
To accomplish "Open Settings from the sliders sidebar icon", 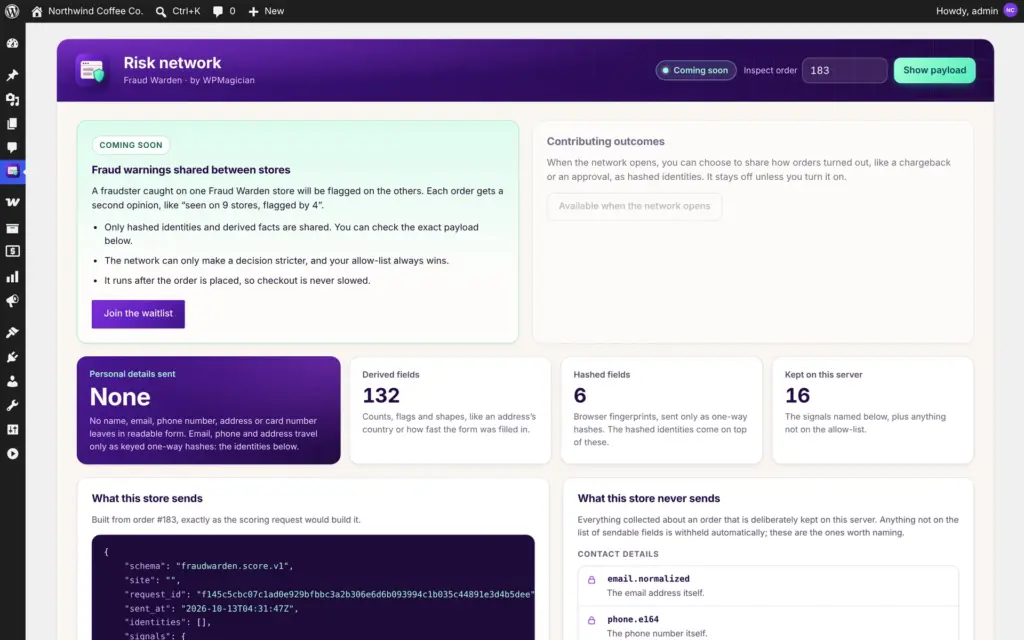I will (12, 430).
